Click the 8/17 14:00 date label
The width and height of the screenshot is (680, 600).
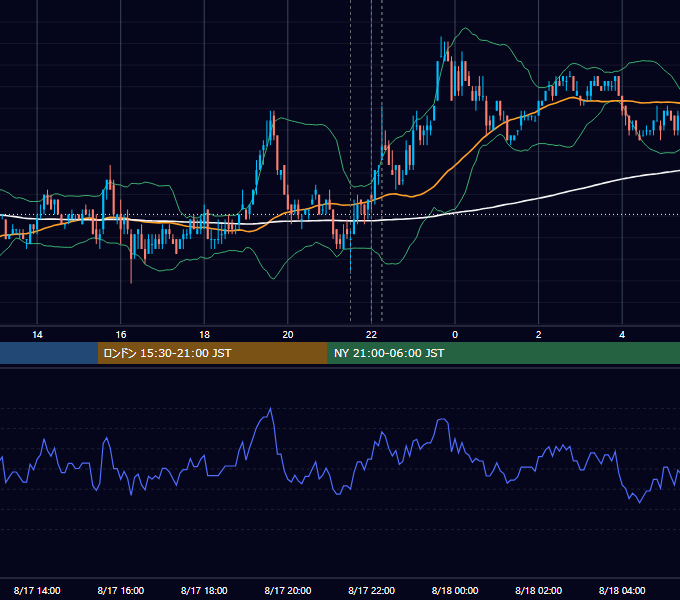(37, 590)
